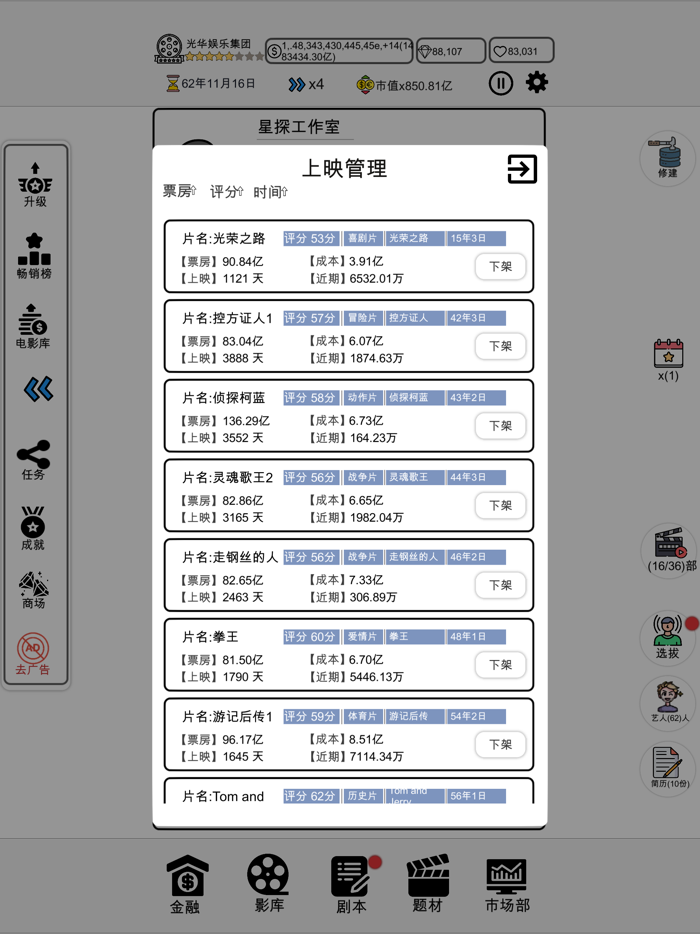
Task: Open the 选拔 talent selection icon
Action: (x=668, y=637)
